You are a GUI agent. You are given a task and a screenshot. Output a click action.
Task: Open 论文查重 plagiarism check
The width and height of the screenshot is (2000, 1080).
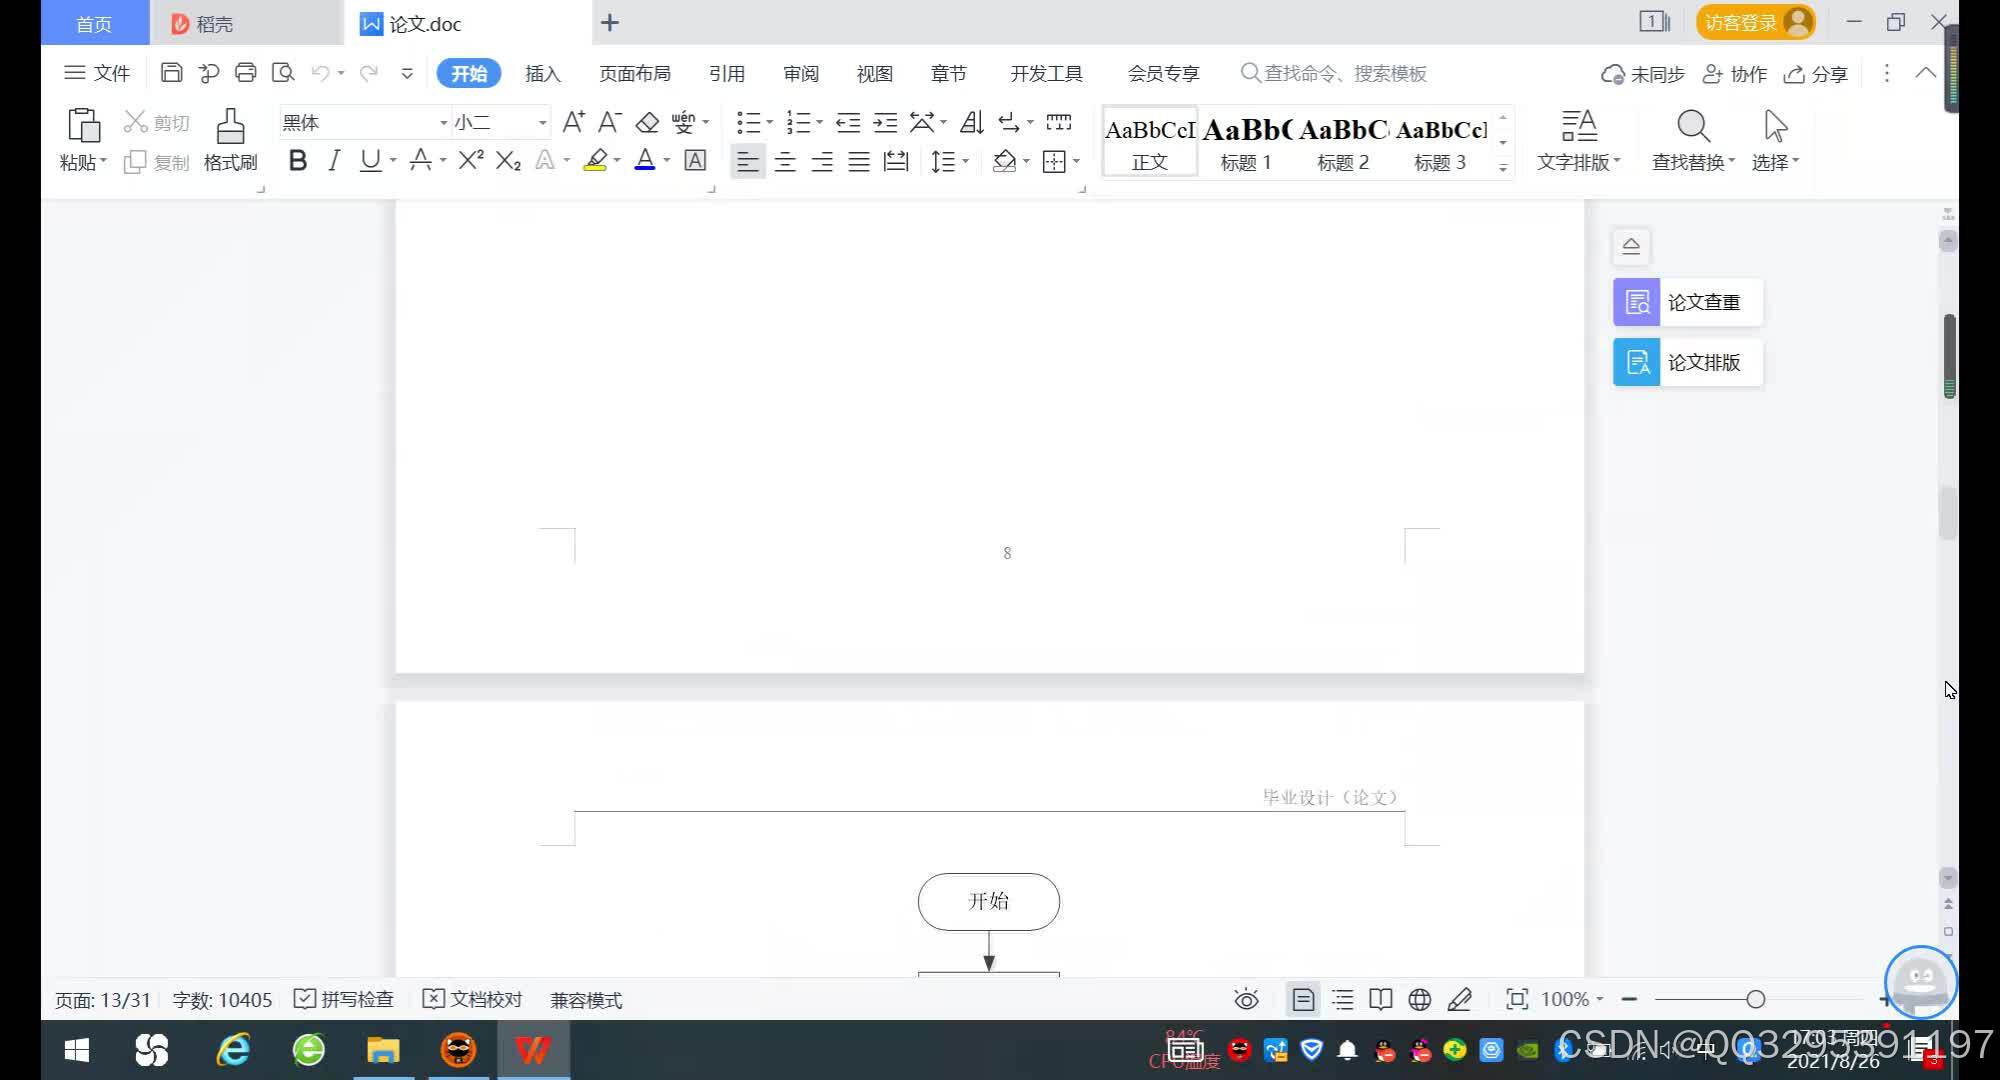coord(1688,302)
